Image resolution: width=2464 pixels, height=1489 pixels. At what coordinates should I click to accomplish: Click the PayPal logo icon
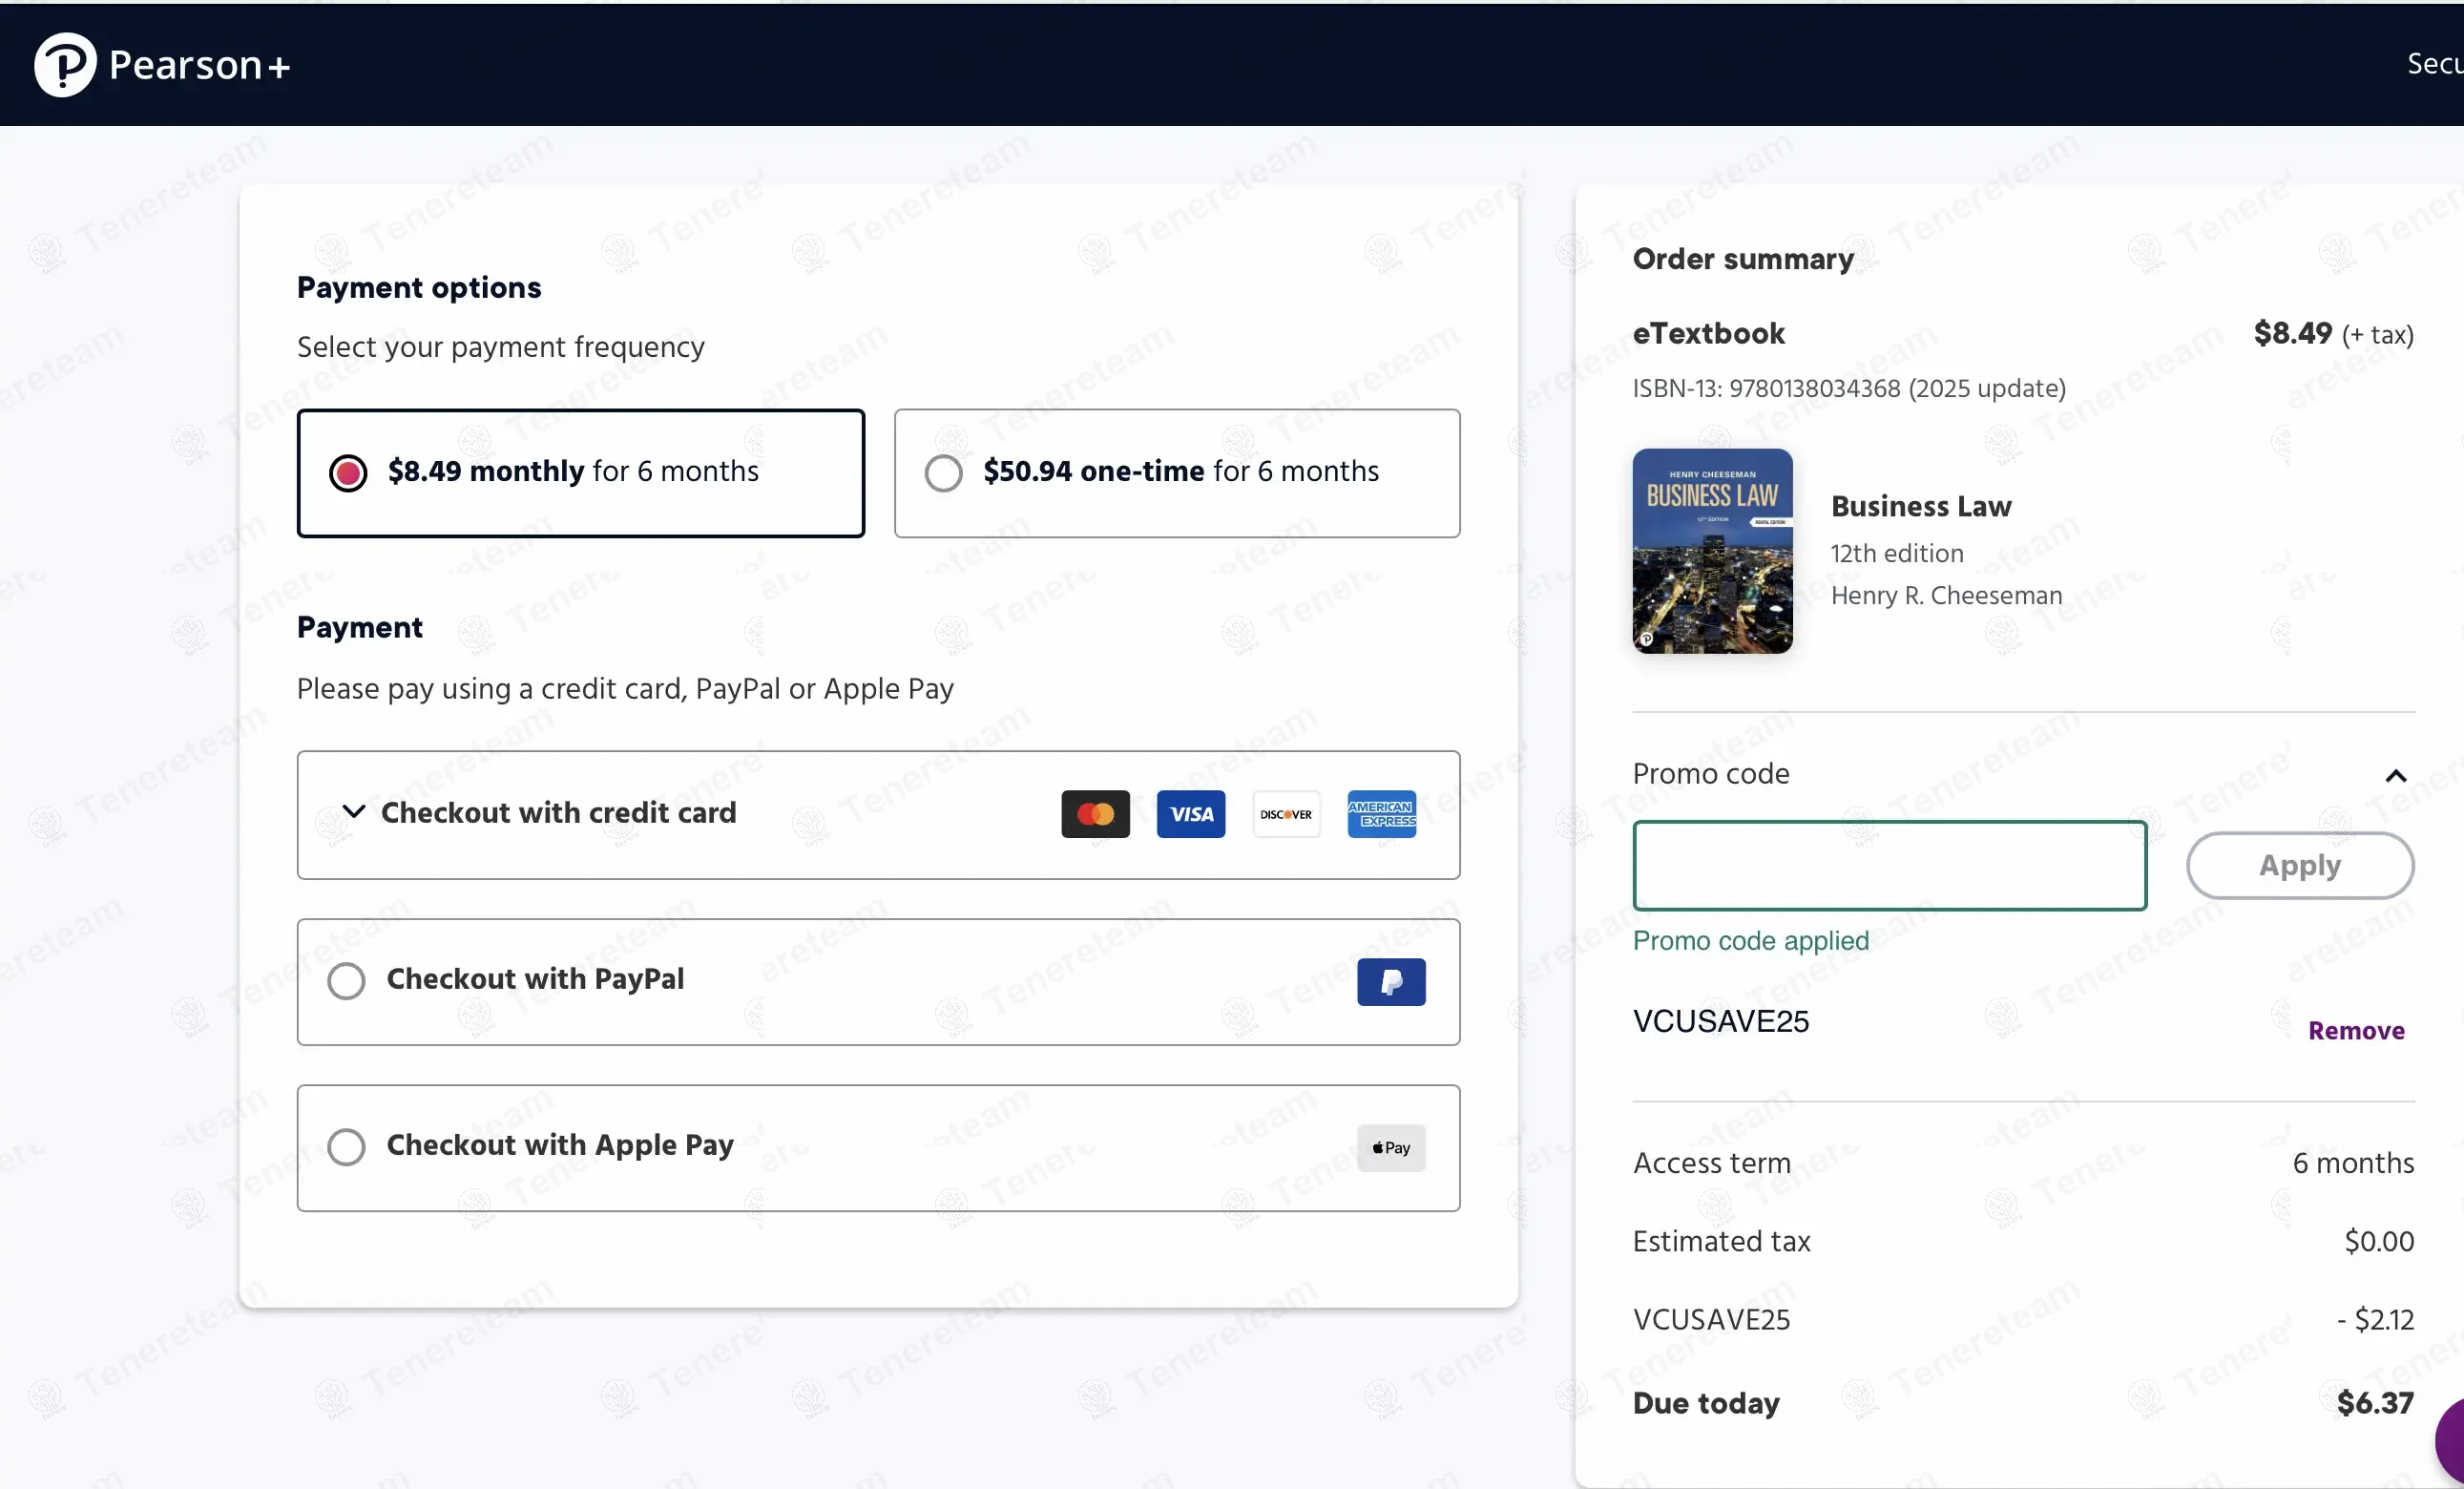click(x=1390, y=982)
